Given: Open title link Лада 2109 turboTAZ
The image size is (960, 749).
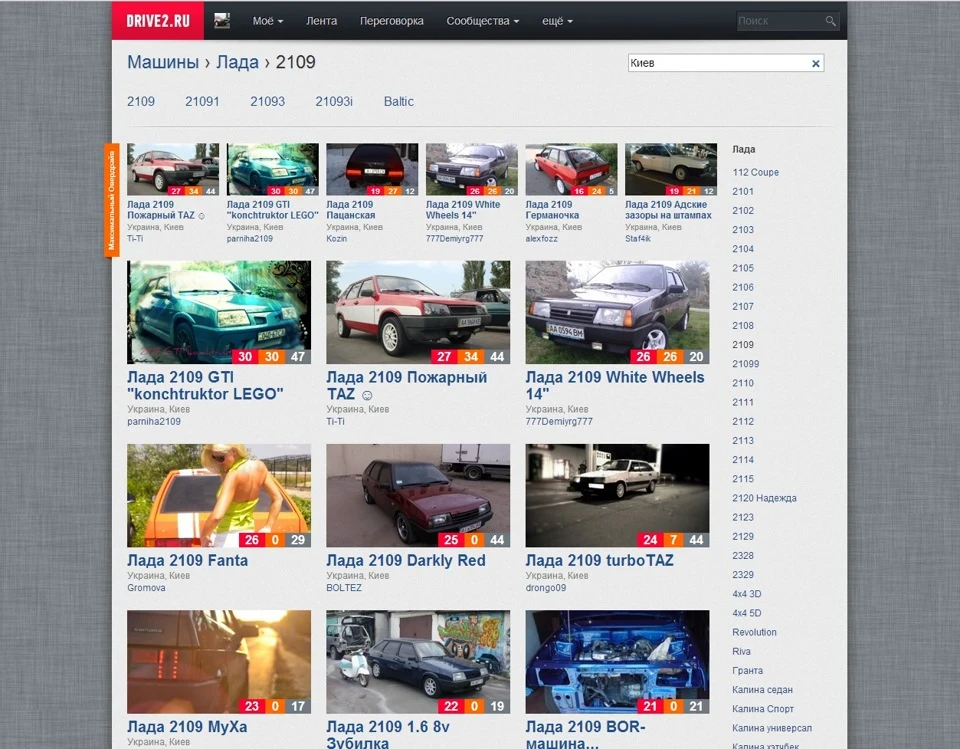Looking at the screenshot, I should (x=599, y=560).
